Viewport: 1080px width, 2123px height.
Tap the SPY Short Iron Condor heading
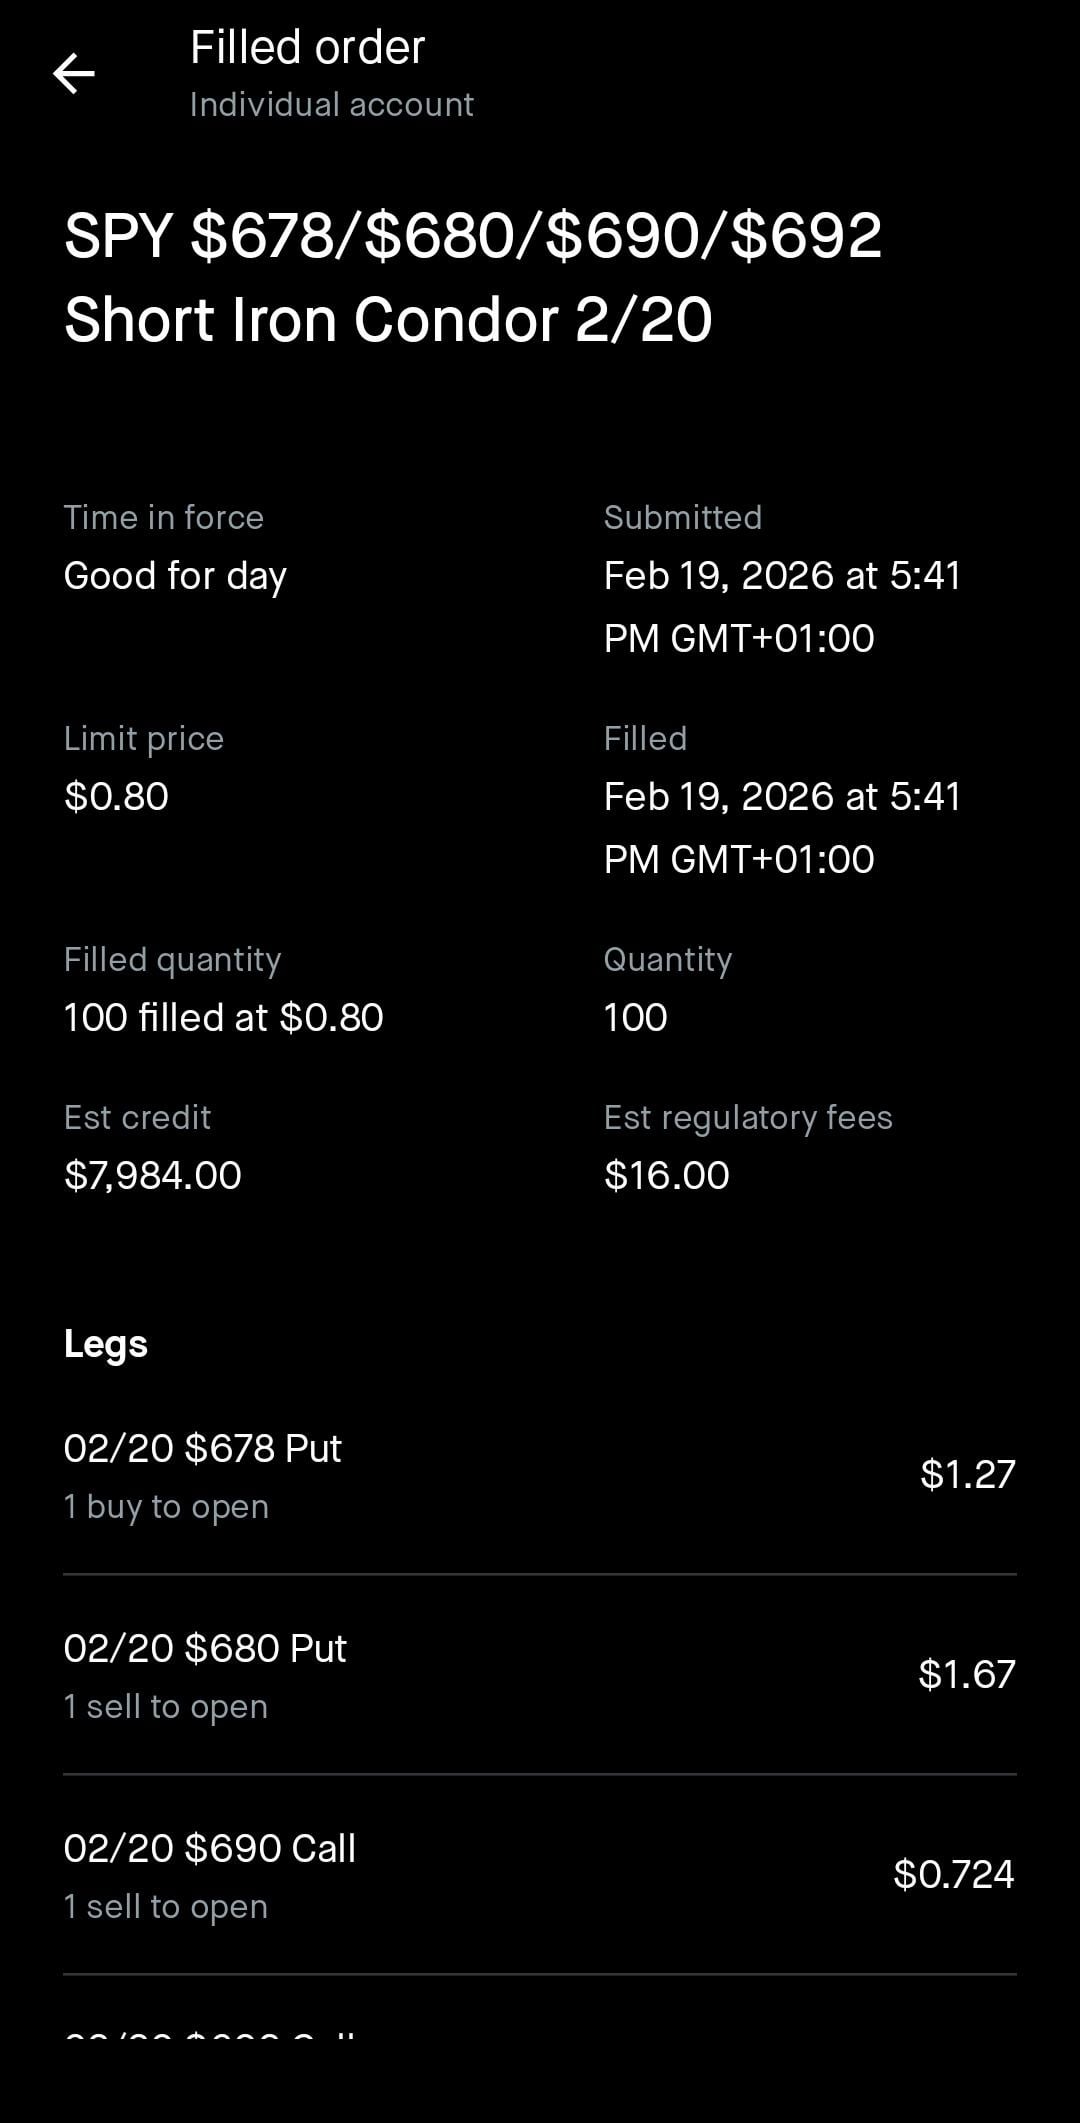pyautogui.click(x=472, y=277)
